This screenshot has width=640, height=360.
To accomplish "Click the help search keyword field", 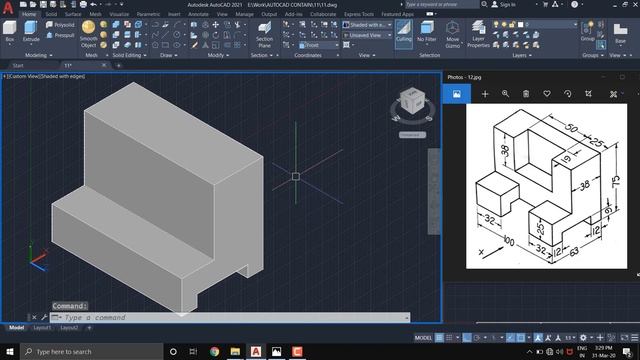I will 442,4.
